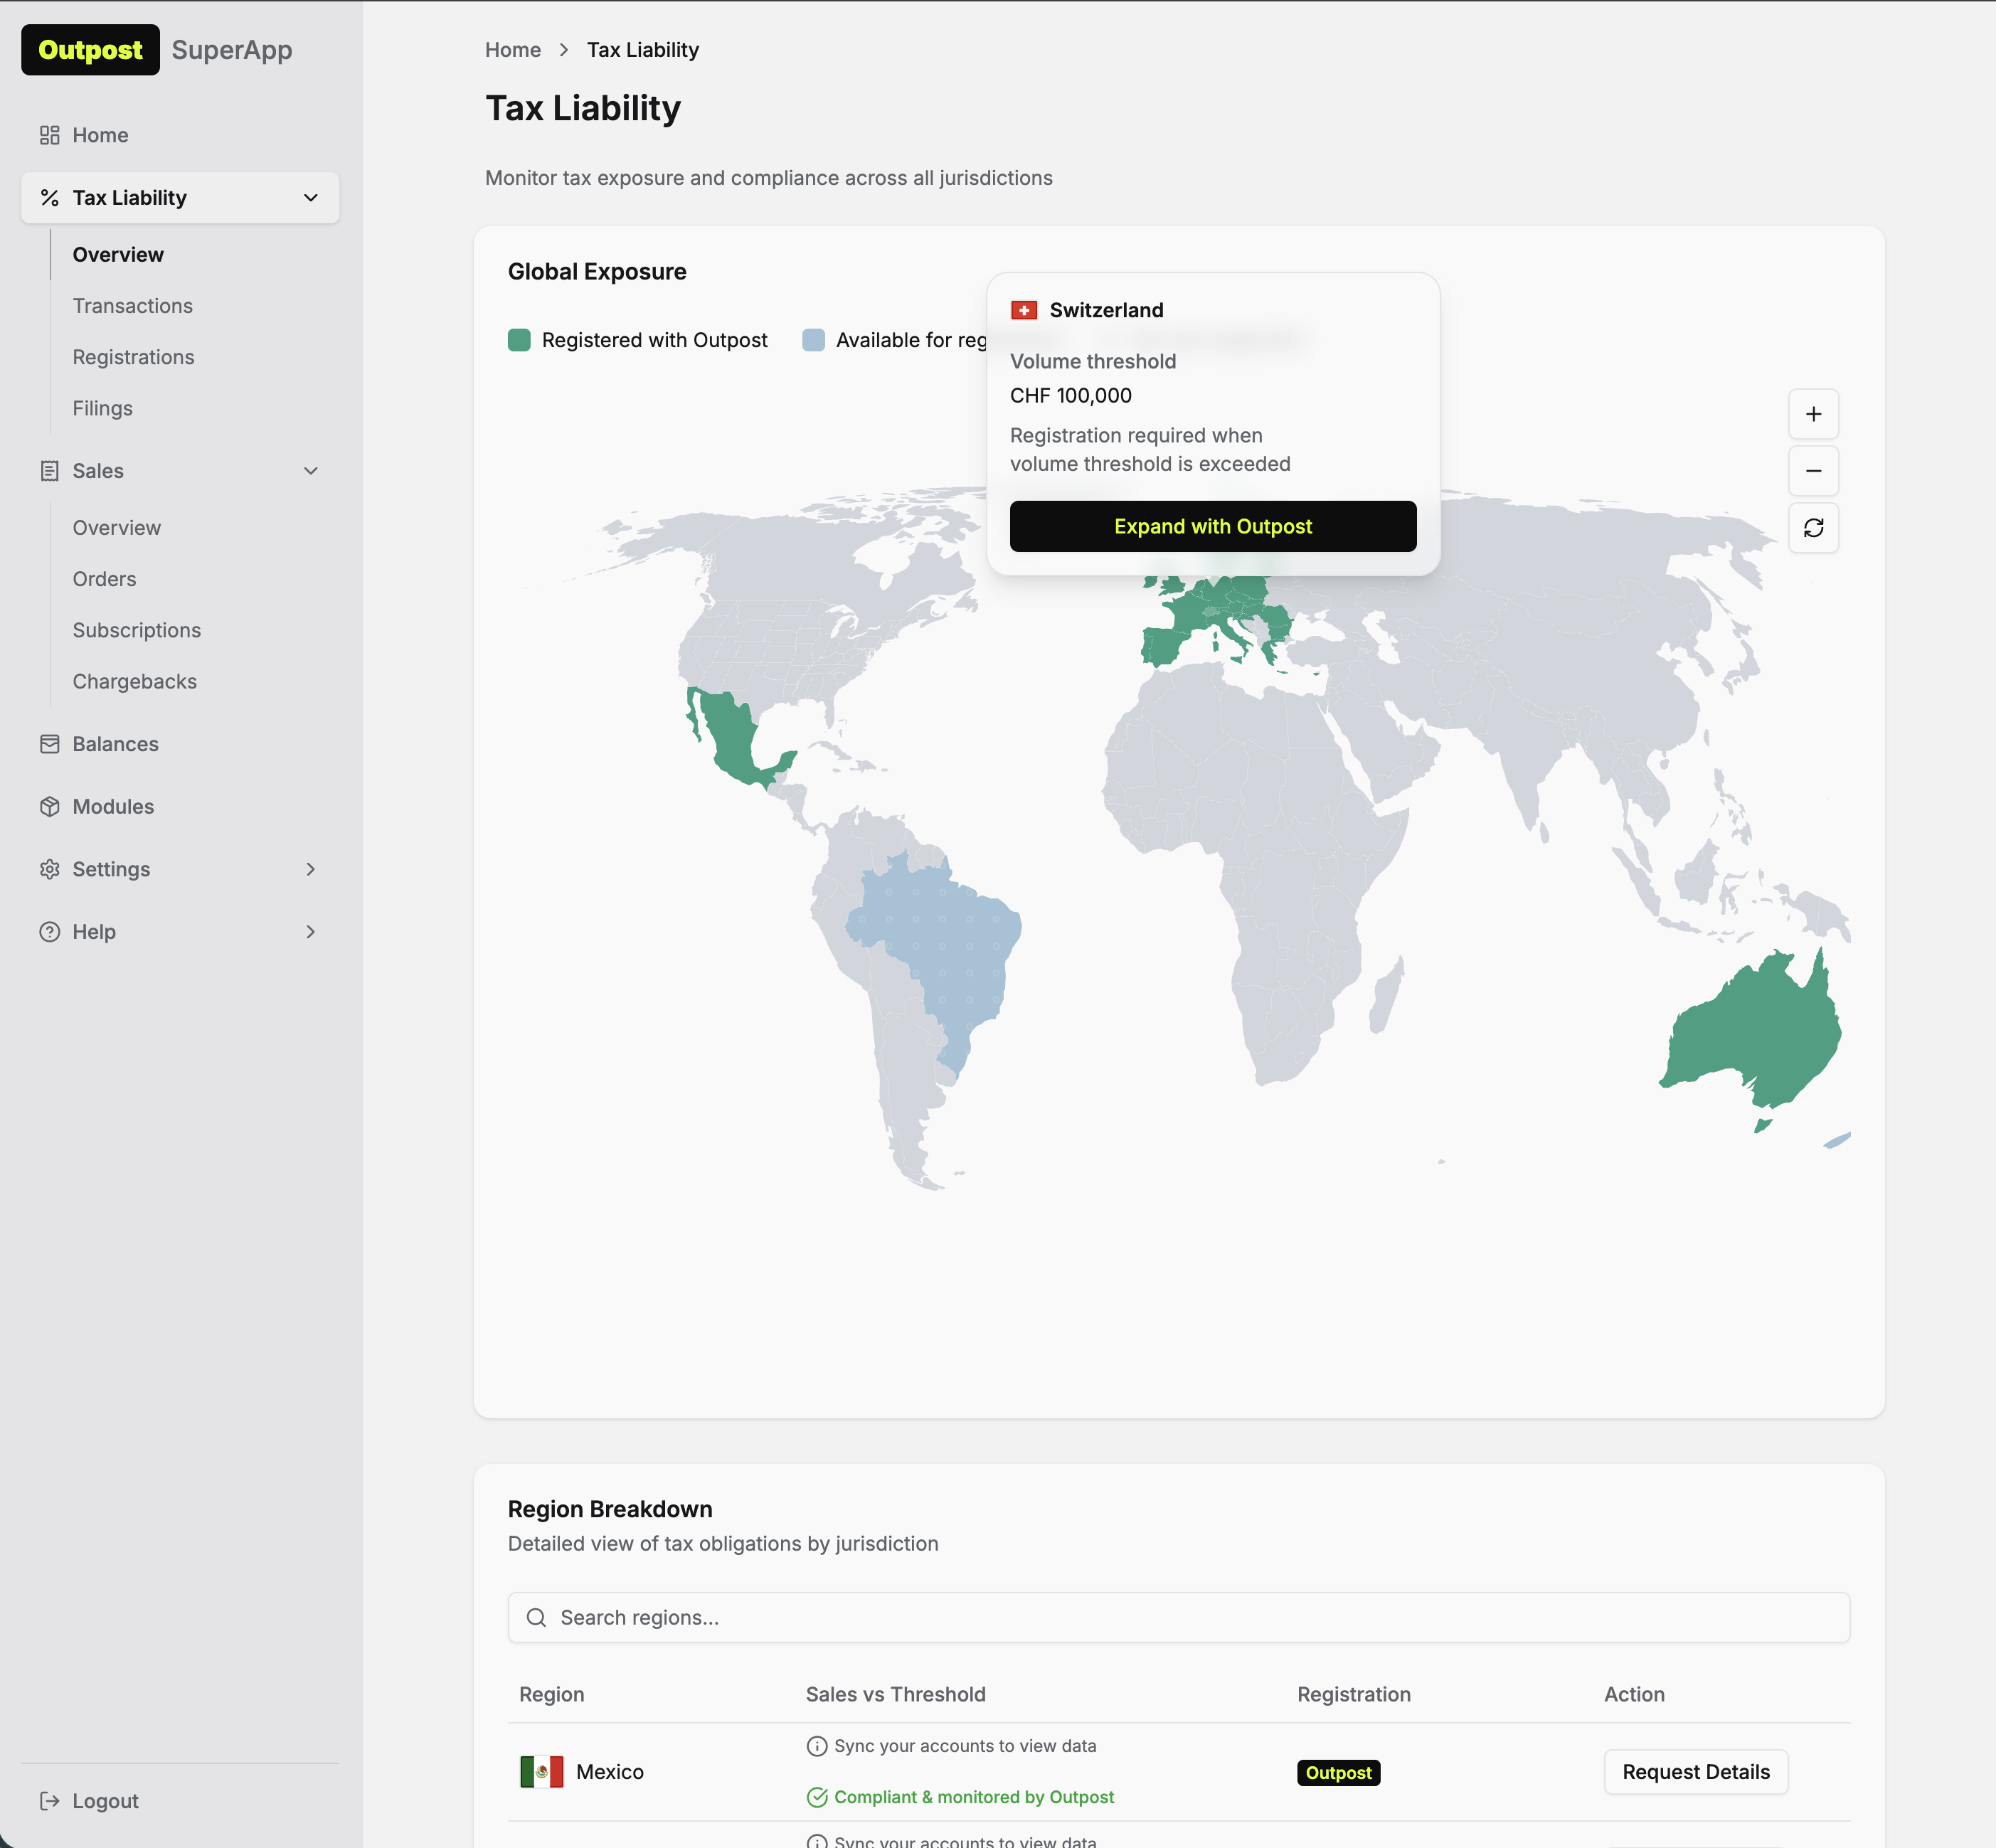Expand the Settings submenu arrow
This screenshot has height=1848, width=1996.
[311, 869]
